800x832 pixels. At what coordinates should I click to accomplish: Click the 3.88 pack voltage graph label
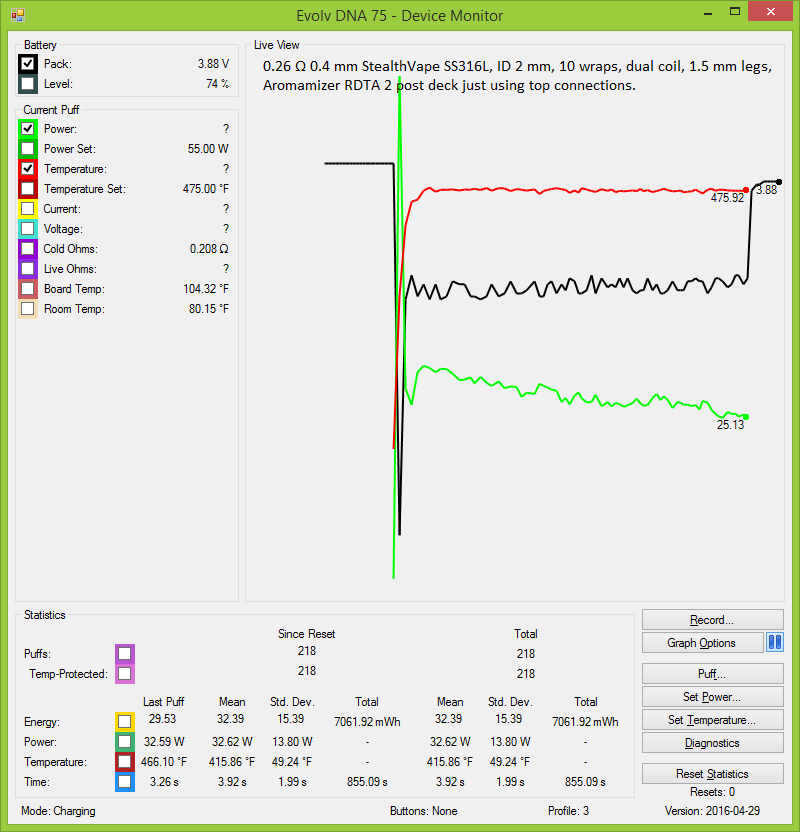(x=767, y=190)
